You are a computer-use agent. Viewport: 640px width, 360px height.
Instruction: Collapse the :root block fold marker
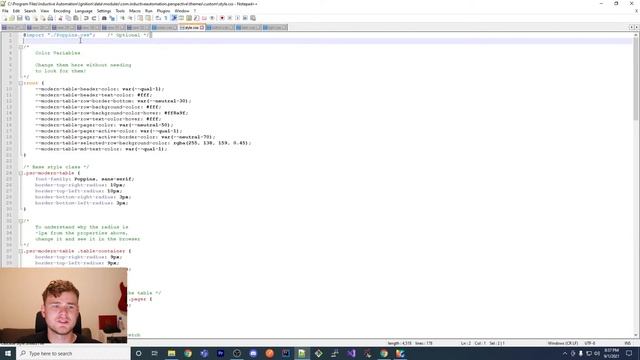tap(20, 83)
